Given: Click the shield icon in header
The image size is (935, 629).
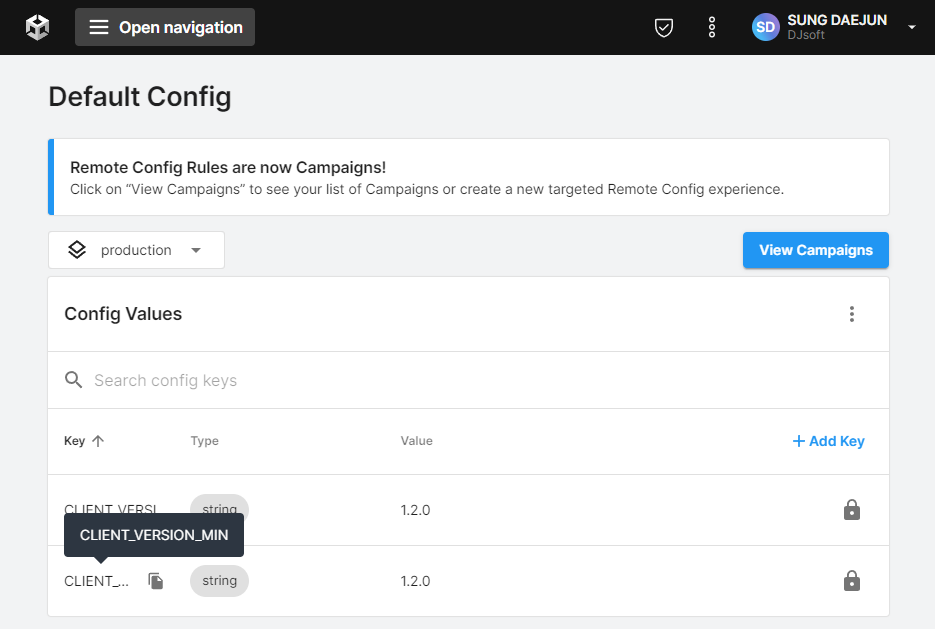Looking at the screenshot, I should (x=663, y=27).
